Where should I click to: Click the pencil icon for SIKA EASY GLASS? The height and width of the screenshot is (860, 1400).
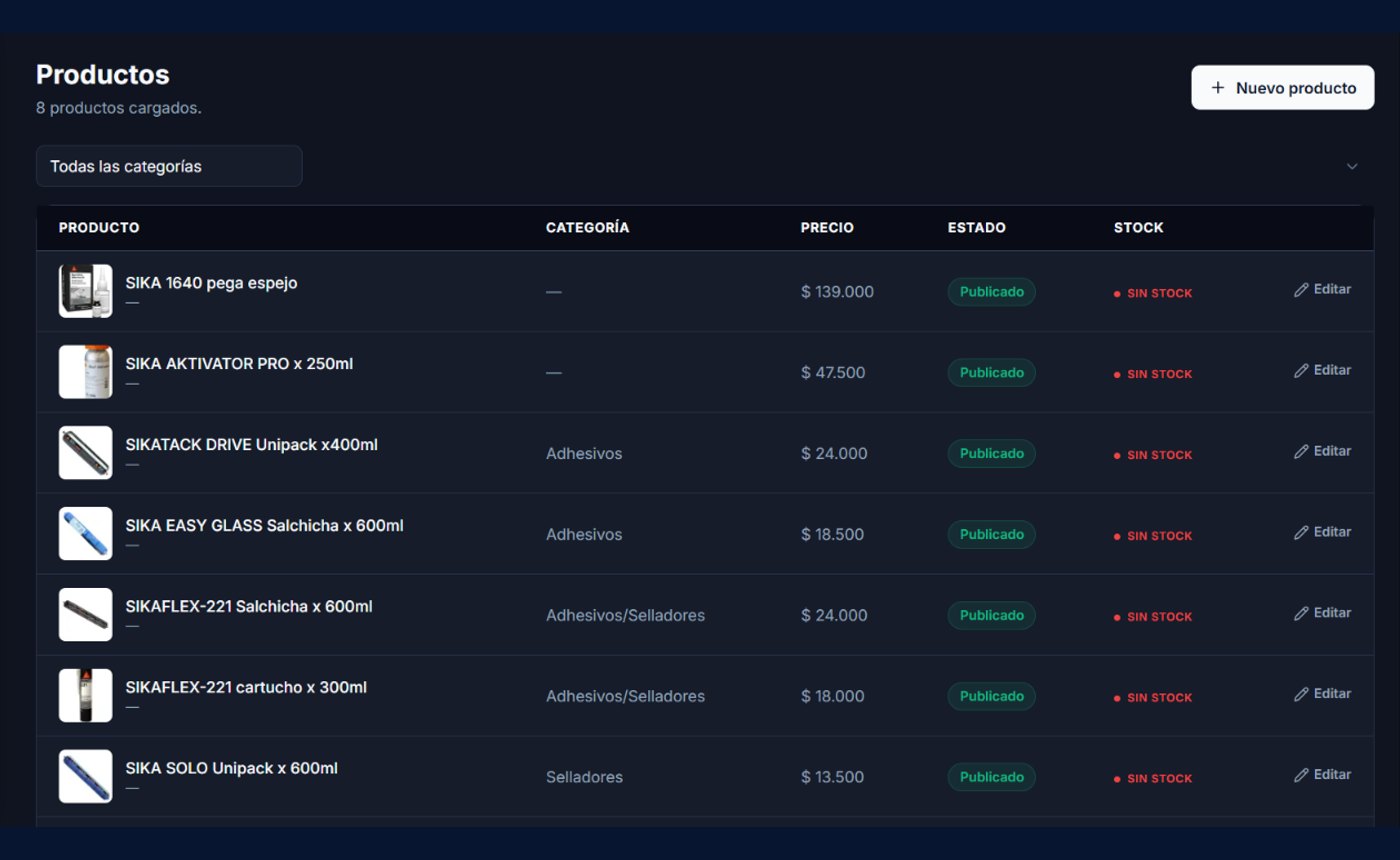(1301, 533)
